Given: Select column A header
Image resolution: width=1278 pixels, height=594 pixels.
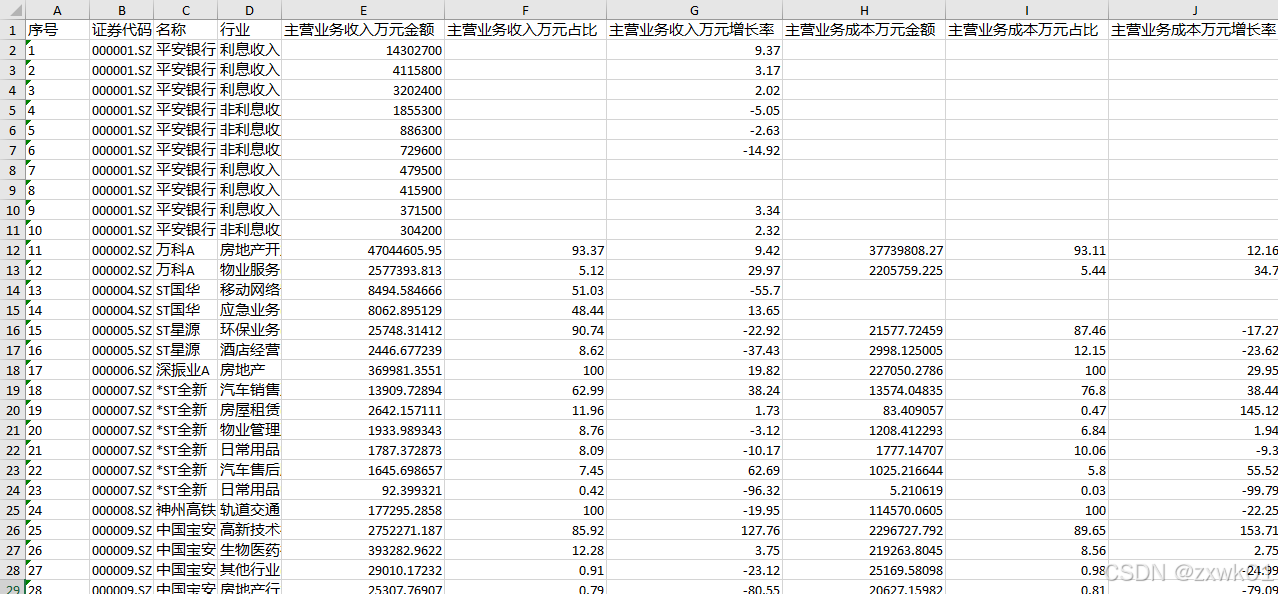Looking at the screenshot, I should pyautogui.click(x=57, y=9).
